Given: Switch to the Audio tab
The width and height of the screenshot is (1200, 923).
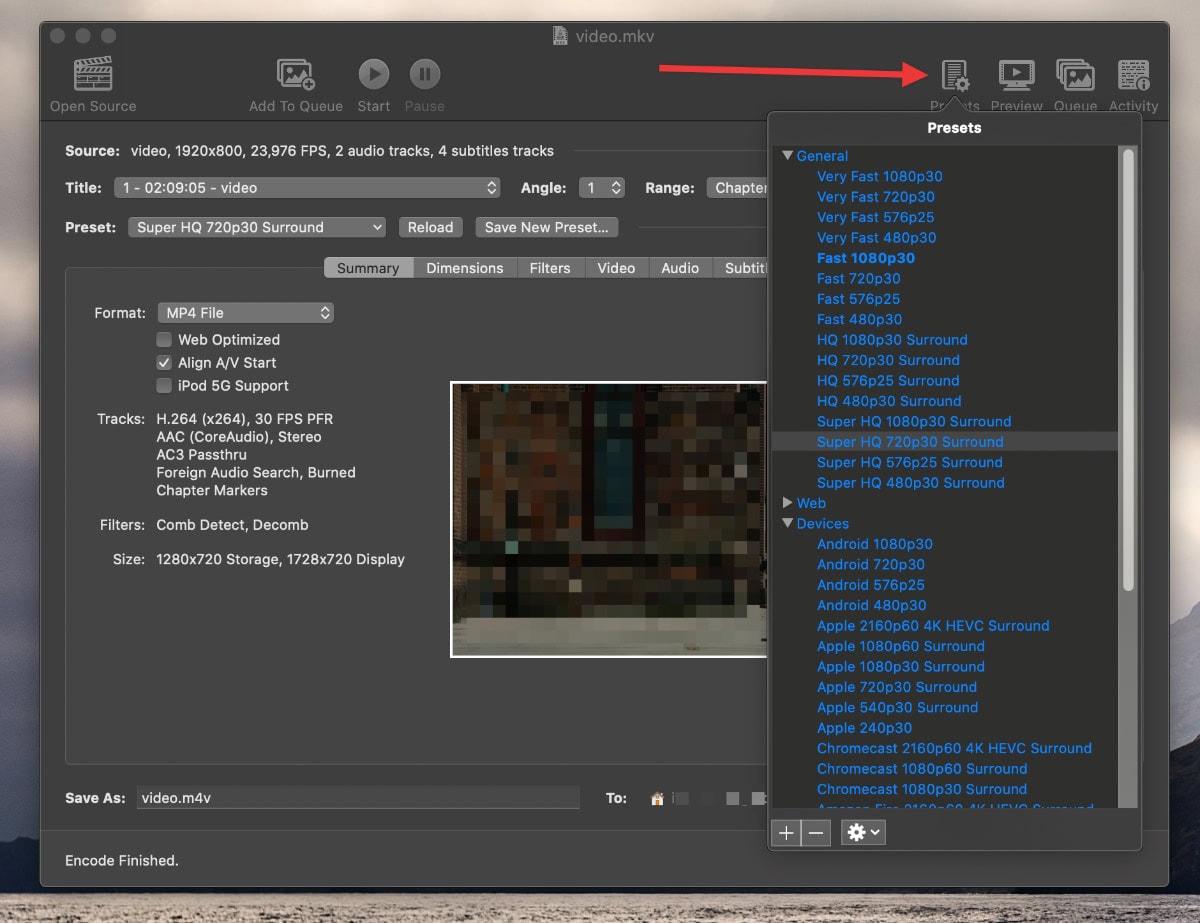Looking at the screenshot, I should point(680,268).
